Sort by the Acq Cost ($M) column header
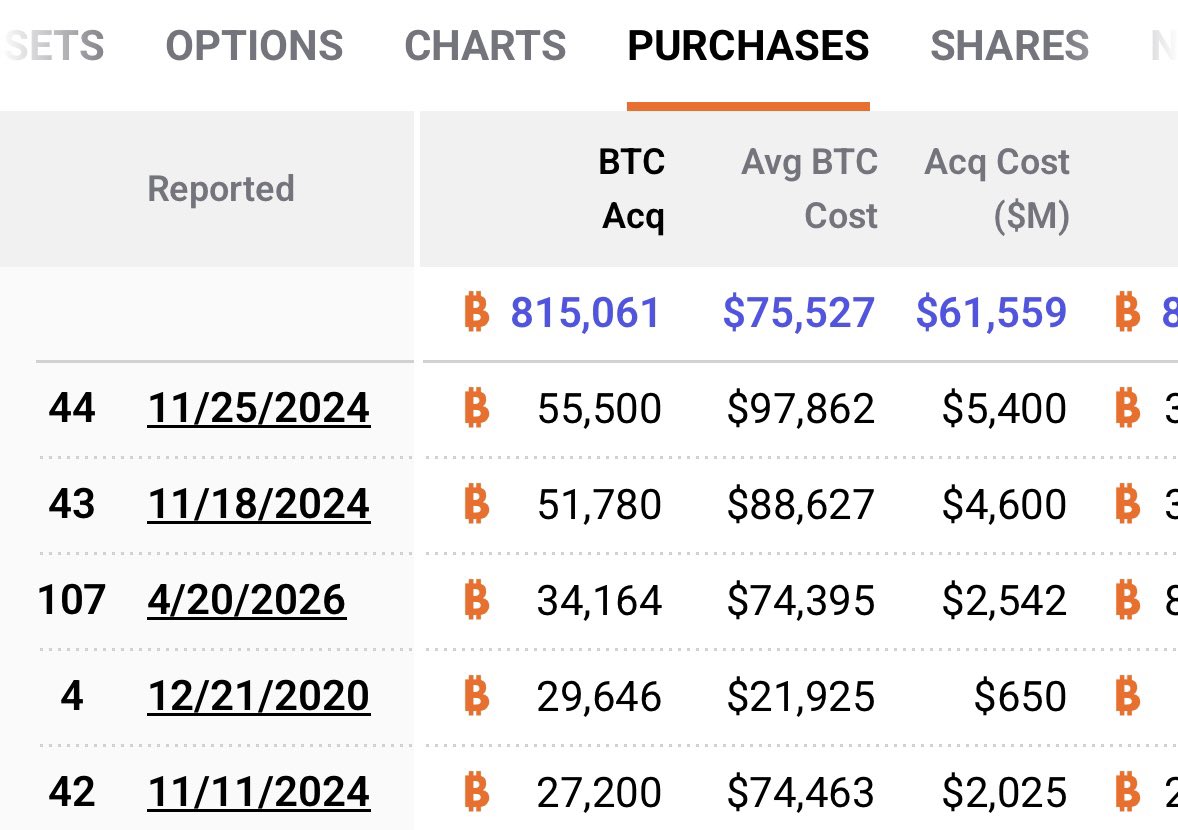The height and width of the screenshot is (830, 1178). [x=997, y=189]
